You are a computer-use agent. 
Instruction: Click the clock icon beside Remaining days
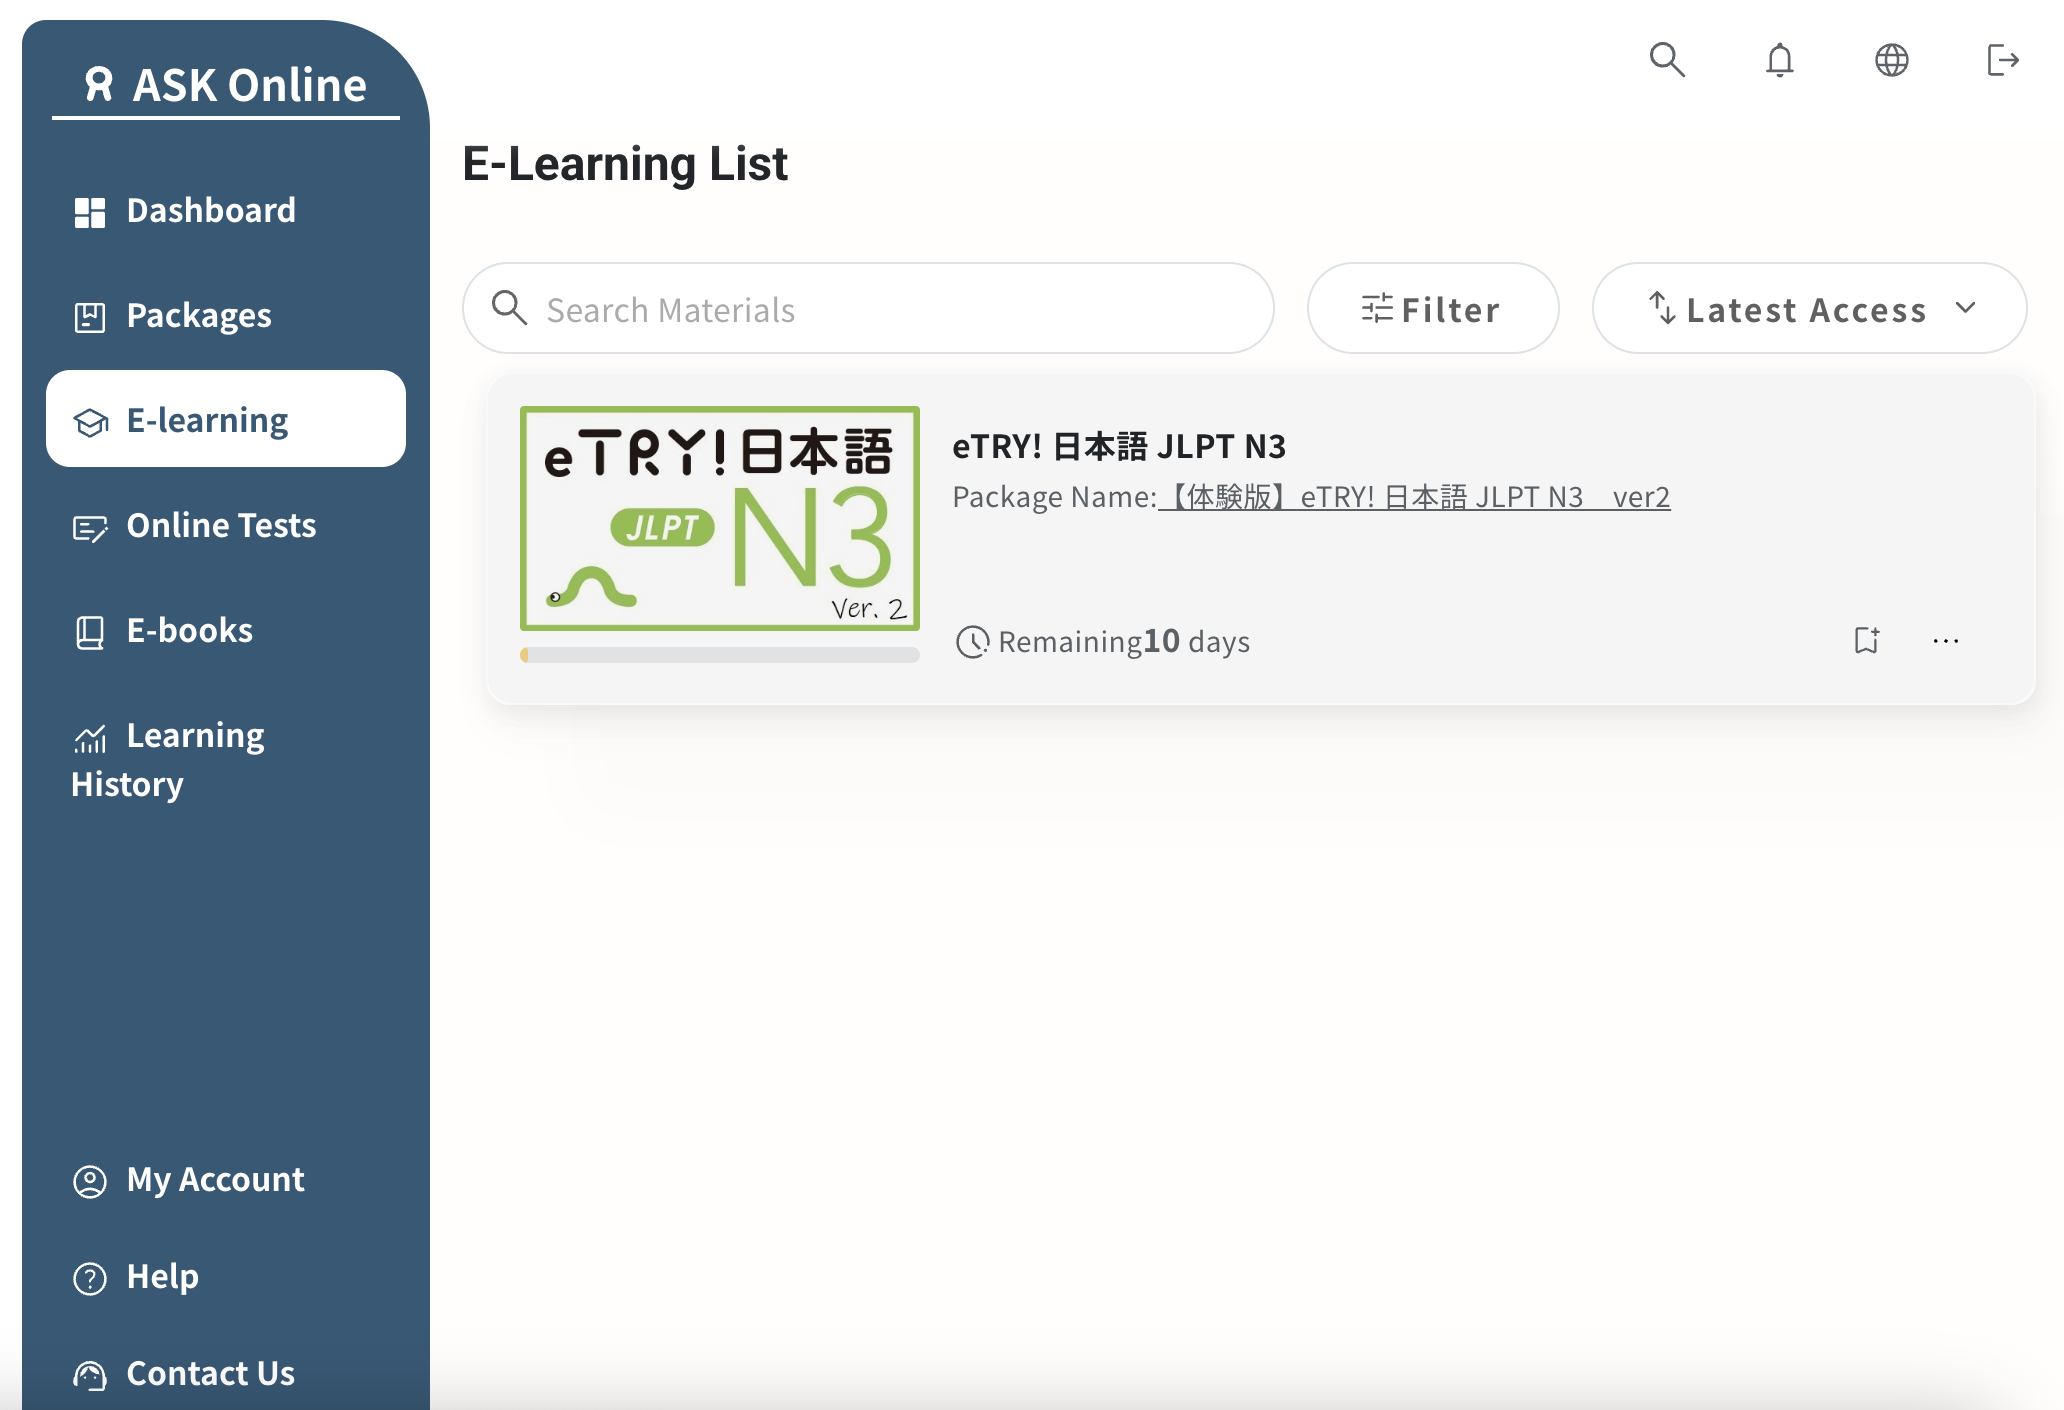click(x=972, y=641)
